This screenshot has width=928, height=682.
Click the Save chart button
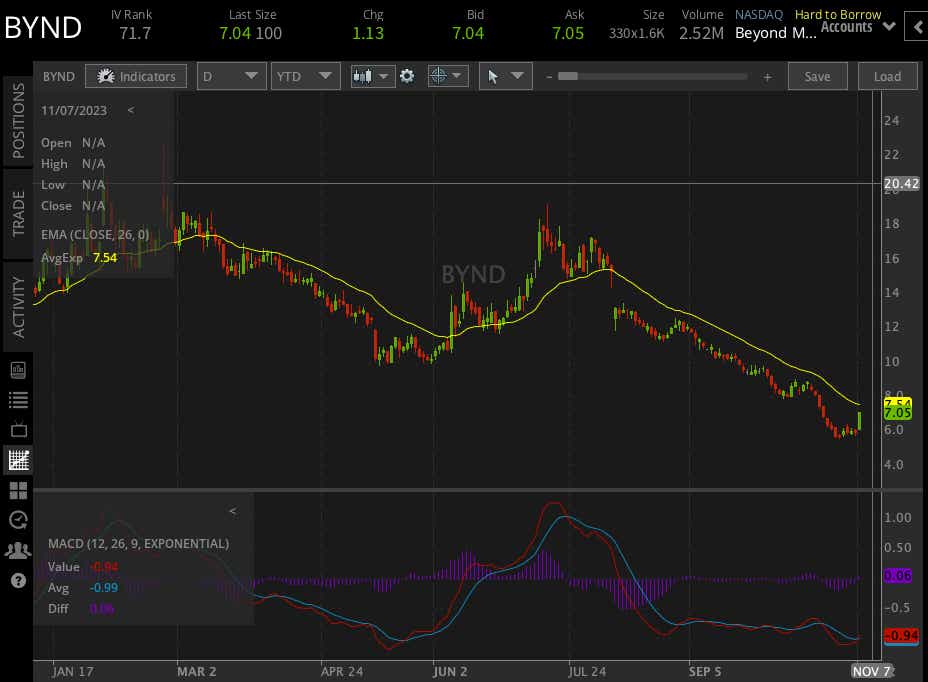(x=817, y=76)
